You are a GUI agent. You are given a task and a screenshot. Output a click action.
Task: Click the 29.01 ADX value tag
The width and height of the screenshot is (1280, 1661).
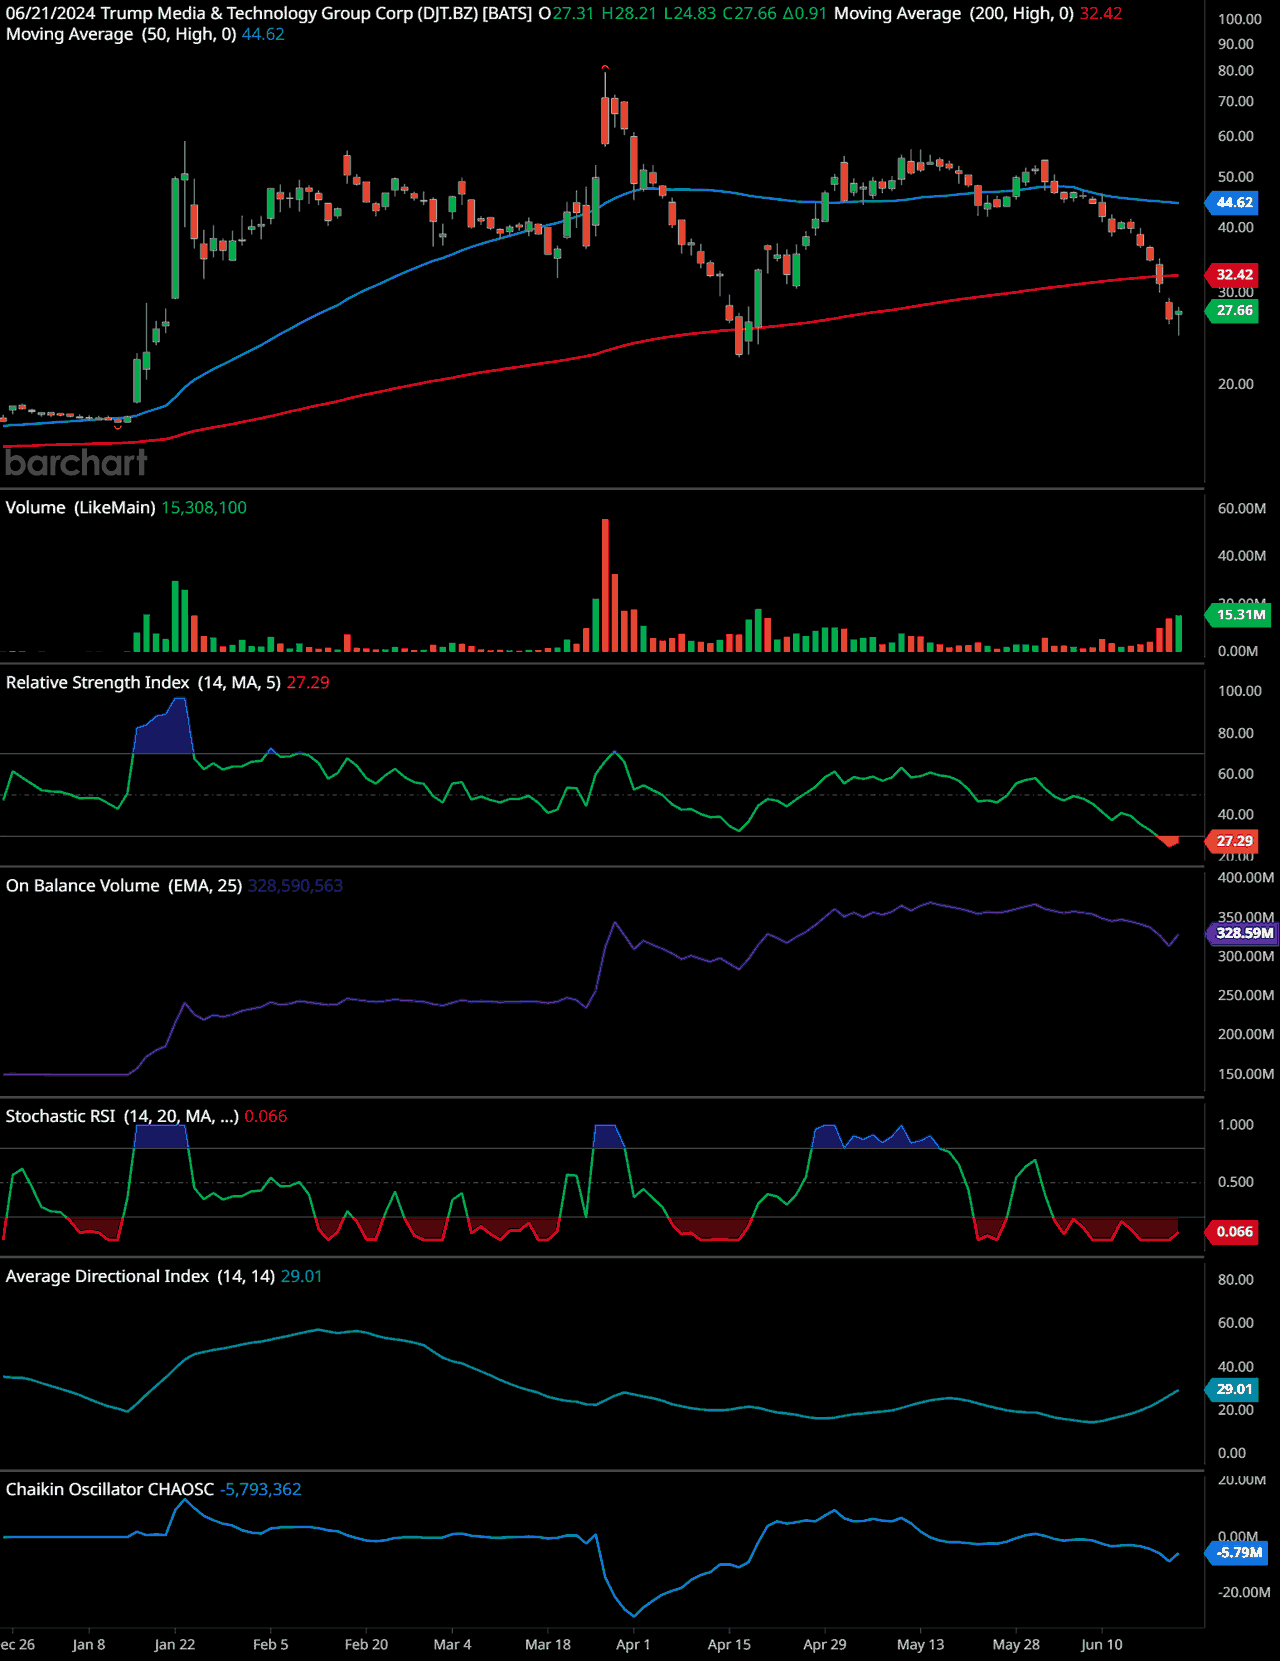(1234, 1389)
